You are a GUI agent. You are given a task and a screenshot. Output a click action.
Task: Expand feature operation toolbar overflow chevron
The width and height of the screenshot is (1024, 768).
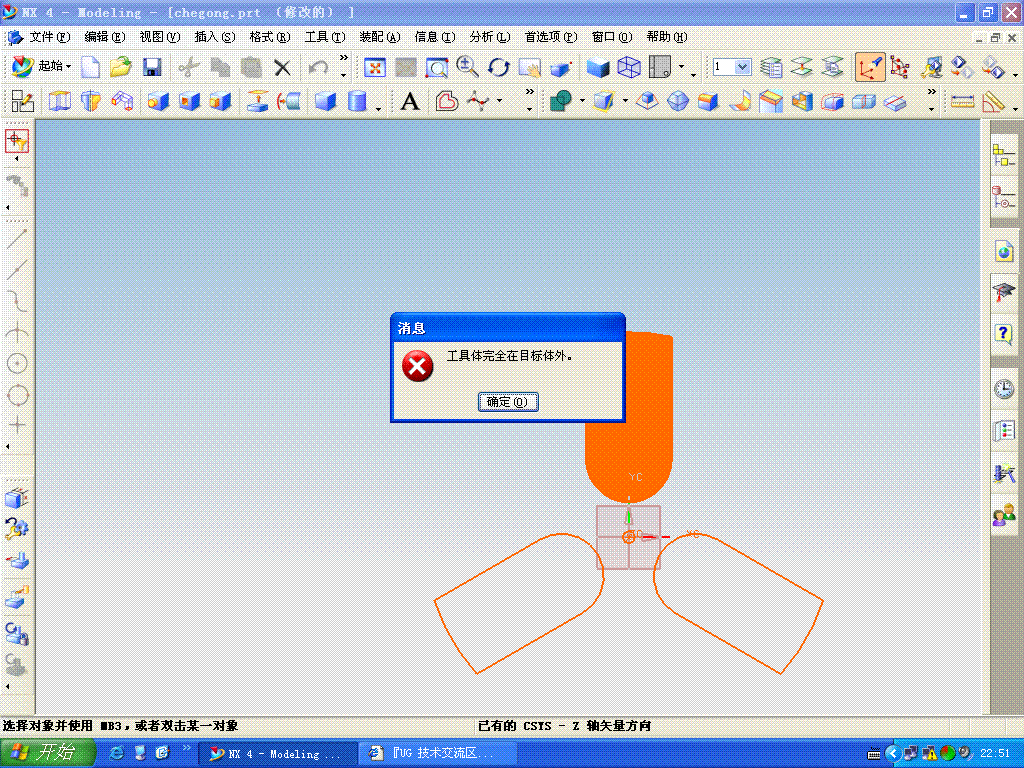point(932,92)
